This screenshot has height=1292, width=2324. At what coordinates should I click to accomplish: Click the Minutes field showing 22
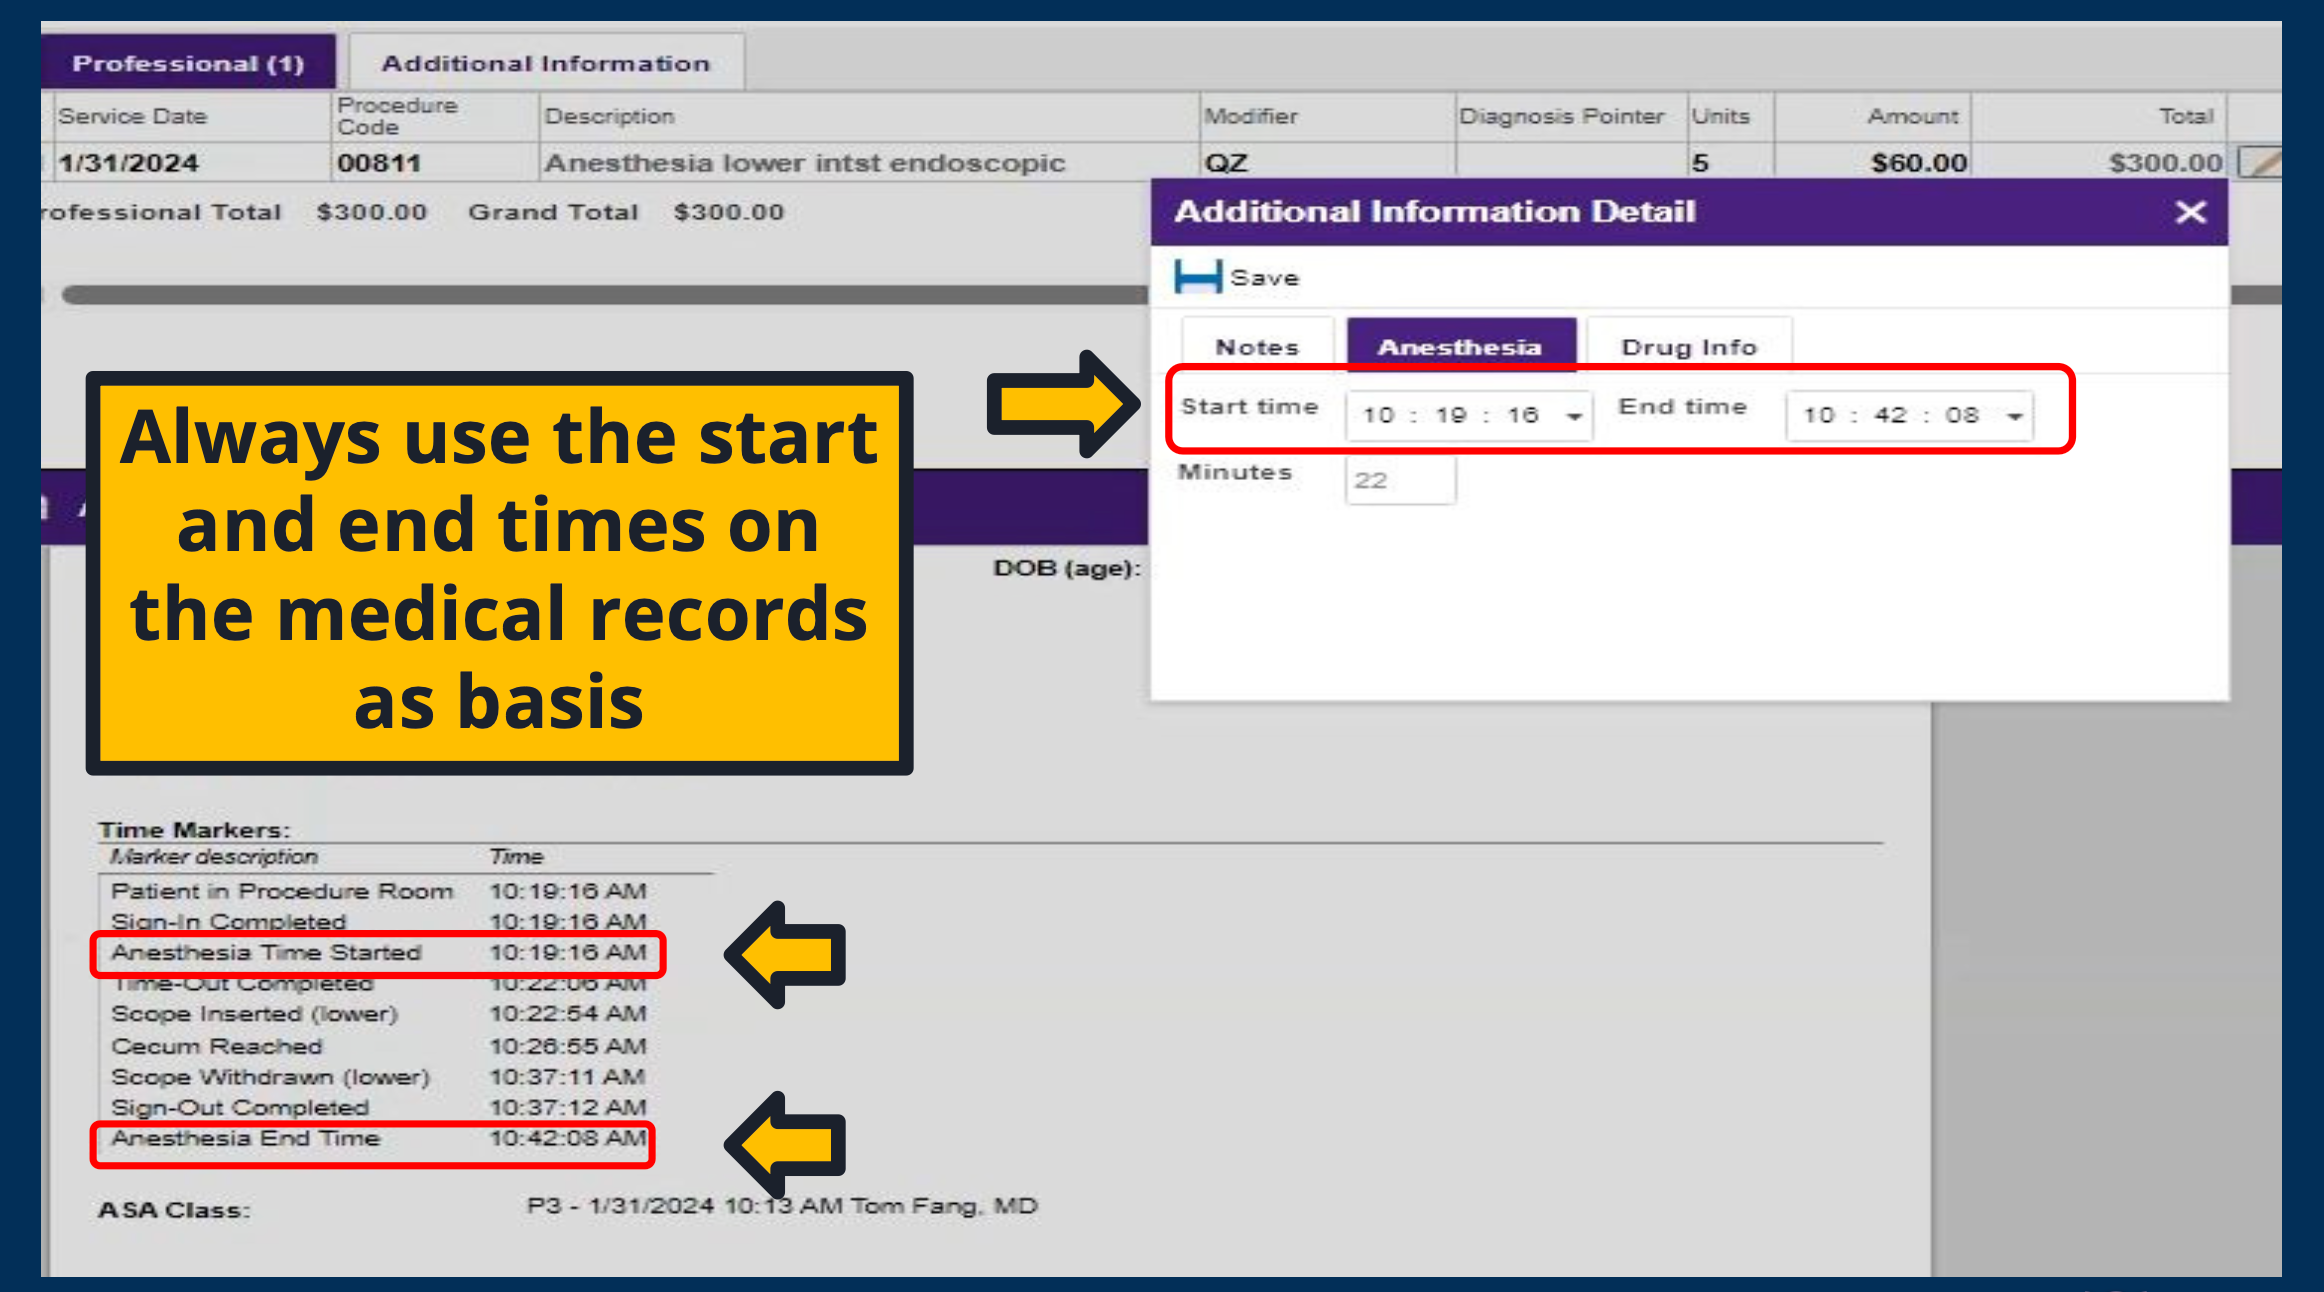[x=1400, y=481]
